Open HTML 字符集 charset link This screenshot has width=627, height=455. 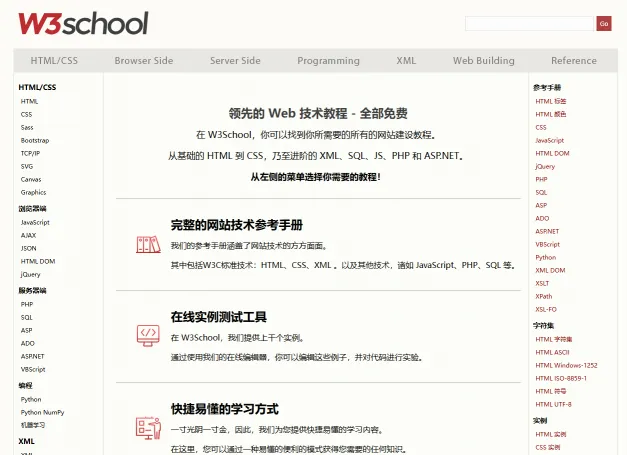[x=553, y=339]
